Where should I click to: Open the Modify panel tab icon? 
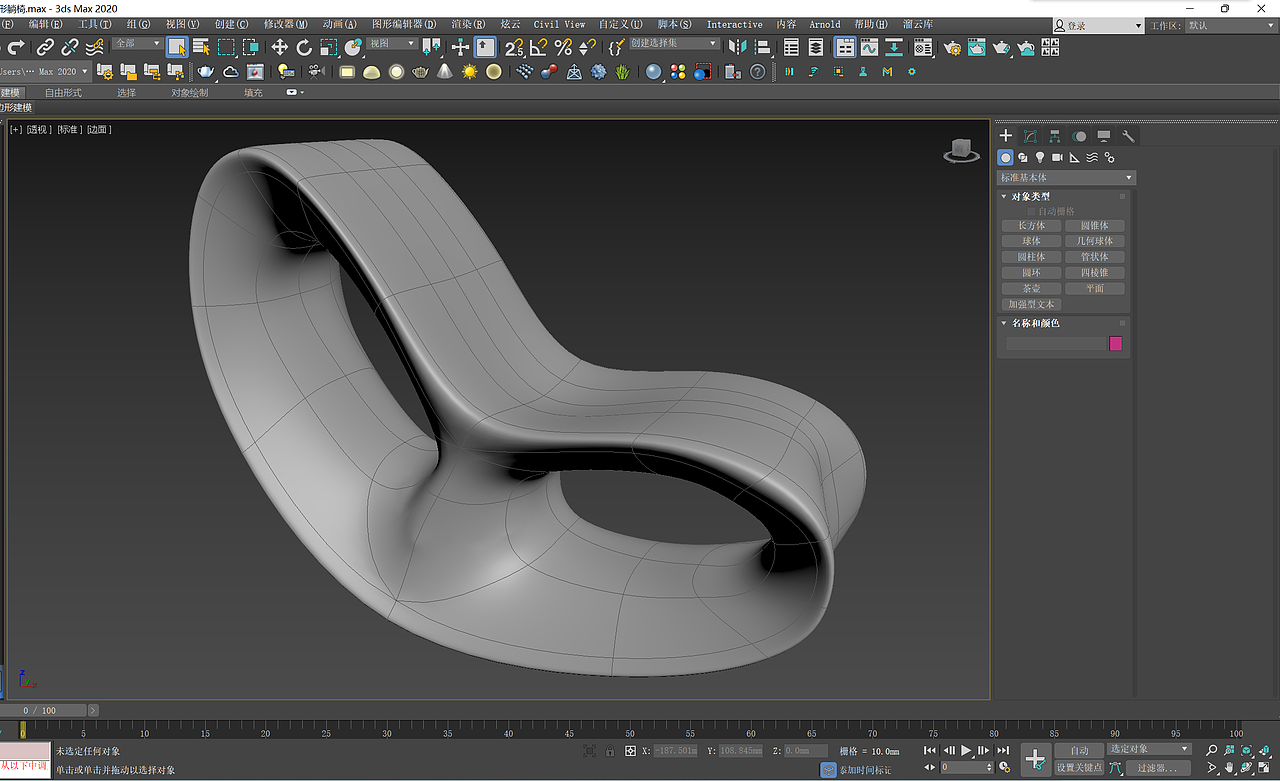point(1030,136)
